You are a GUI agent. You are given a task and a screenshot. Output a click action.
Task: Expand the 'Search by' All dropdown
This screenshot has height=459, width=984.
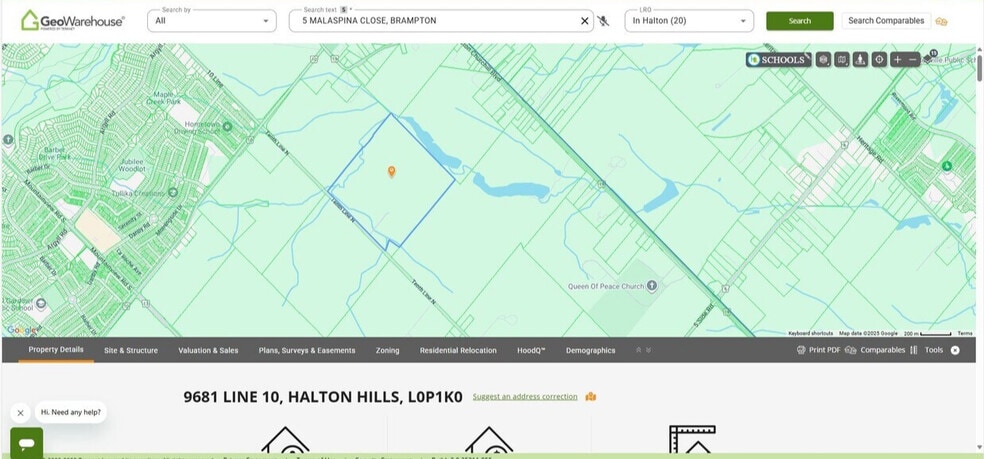[x=212, y=21]
